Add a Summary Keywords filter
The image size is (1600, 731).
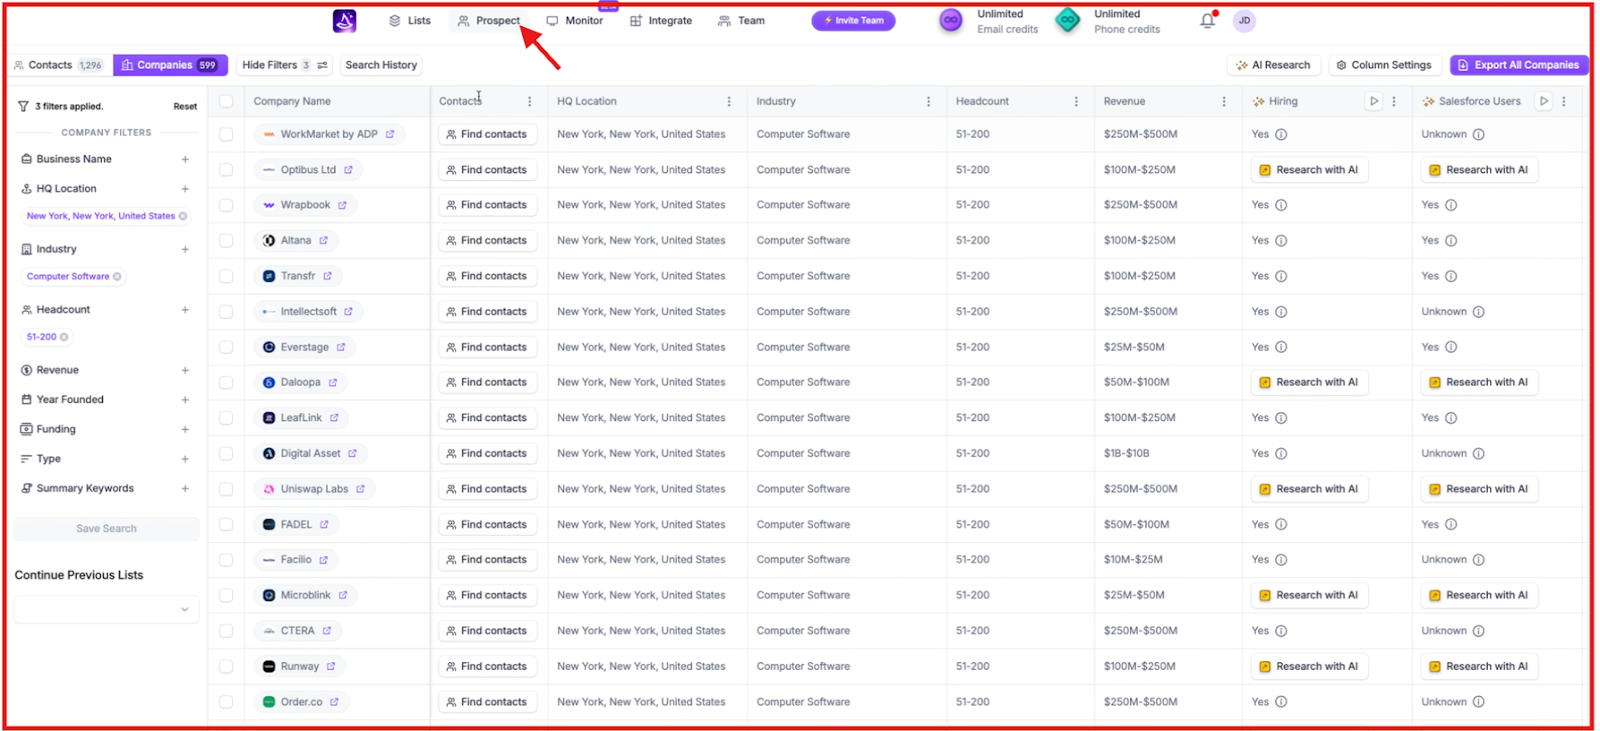(x=185, y=489)
